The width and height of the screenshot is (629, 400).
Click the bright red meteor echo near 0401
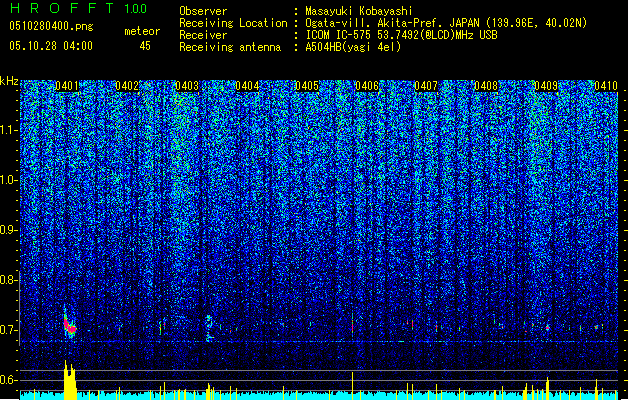click(x=69, y=325)
